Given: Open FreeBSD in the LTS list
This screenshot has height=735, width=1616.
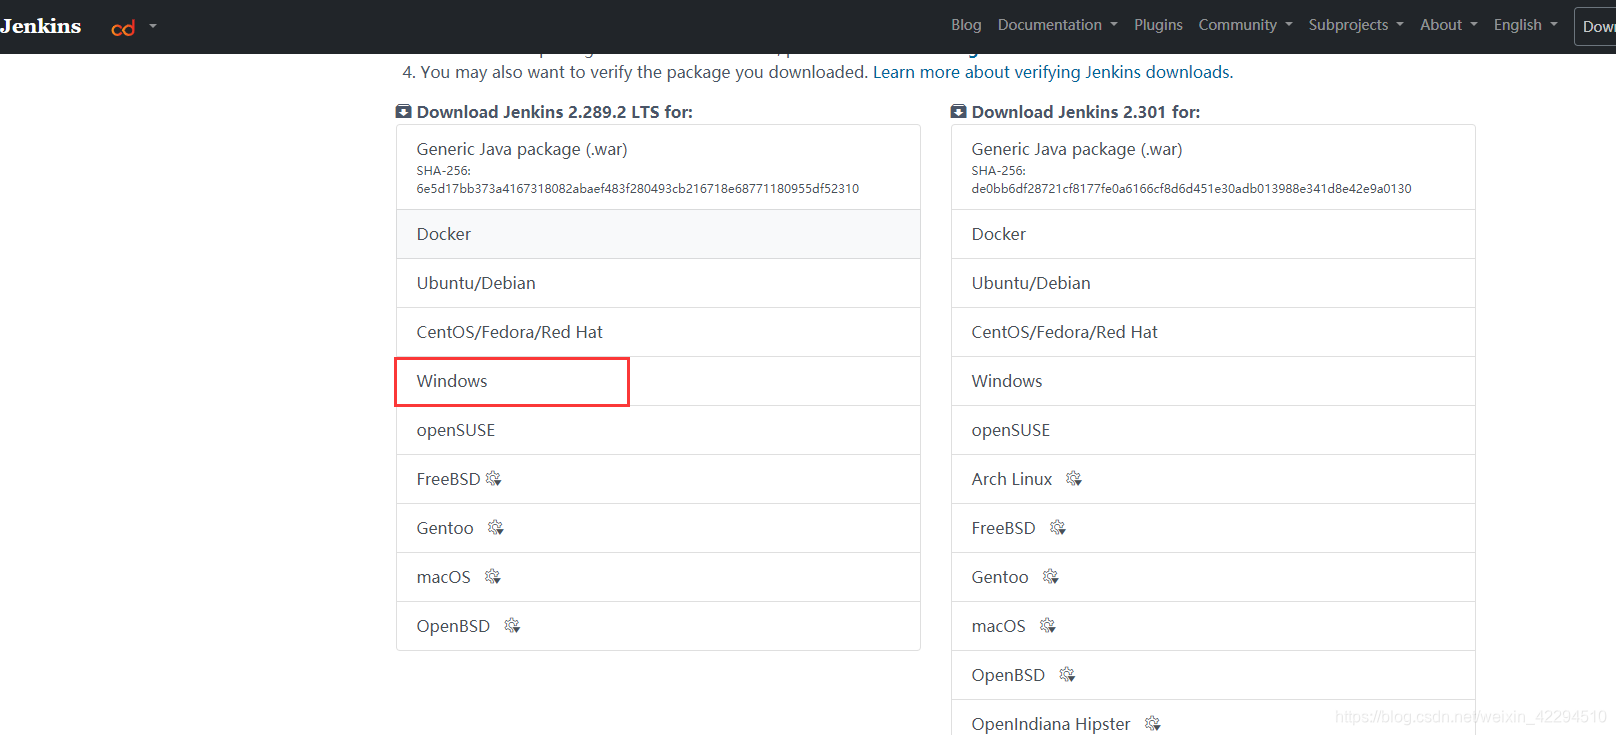Looking at the screenshot, I should tap(658, 479).
